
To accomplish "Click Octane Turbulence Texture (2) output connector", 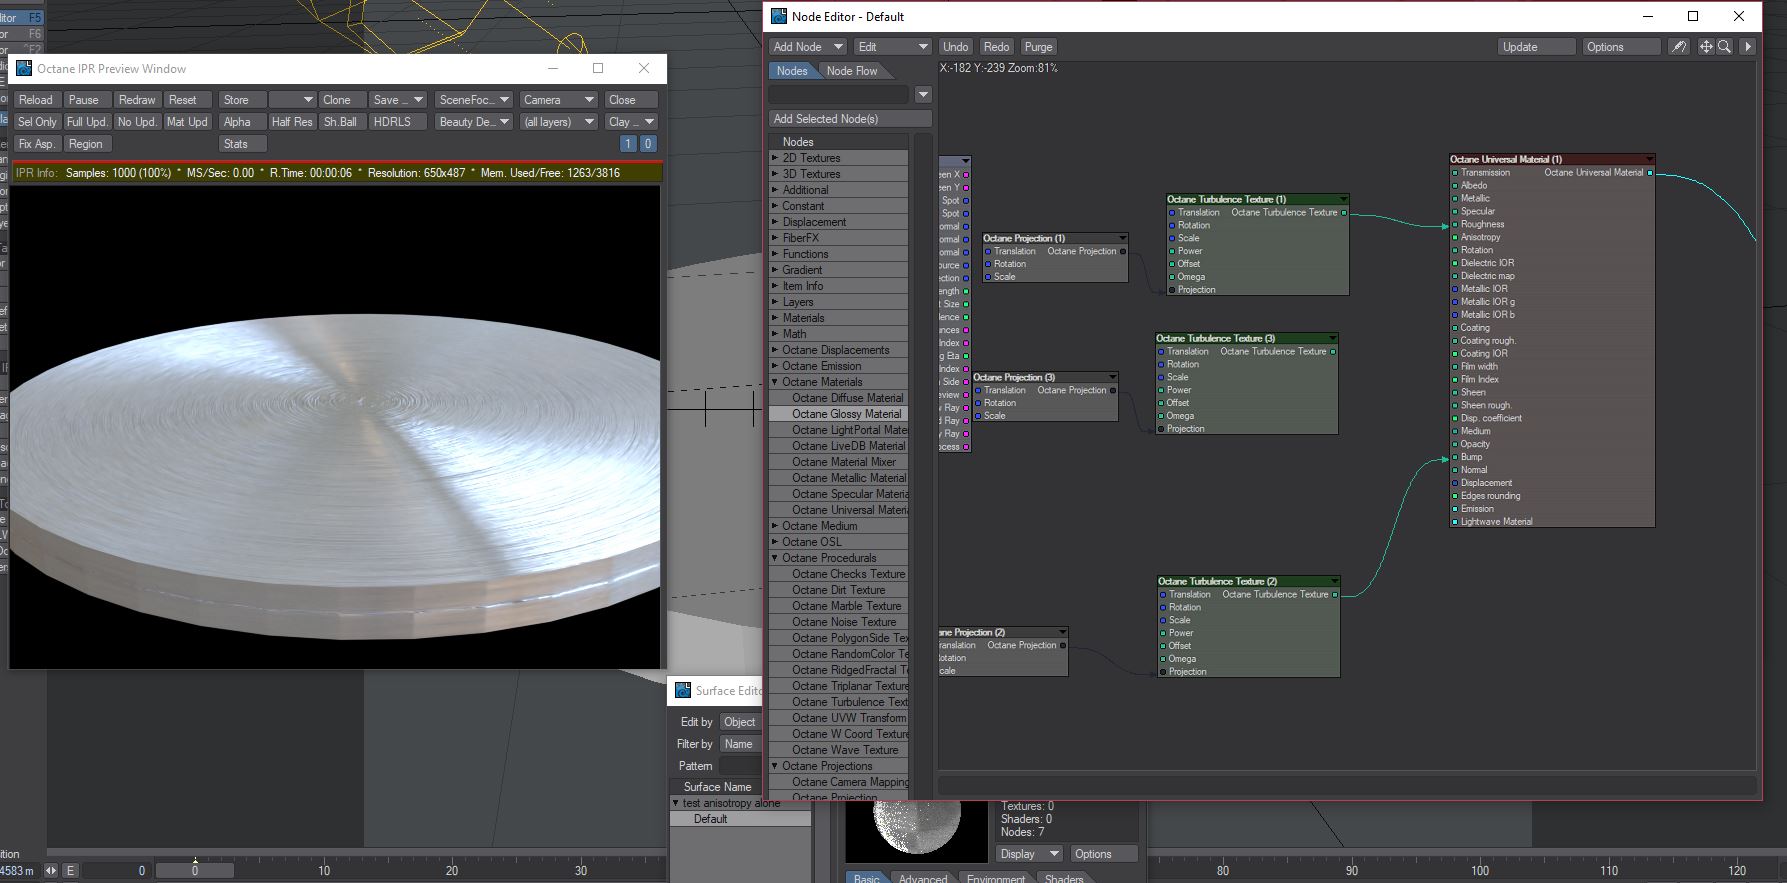I will tap(1335, 595).
